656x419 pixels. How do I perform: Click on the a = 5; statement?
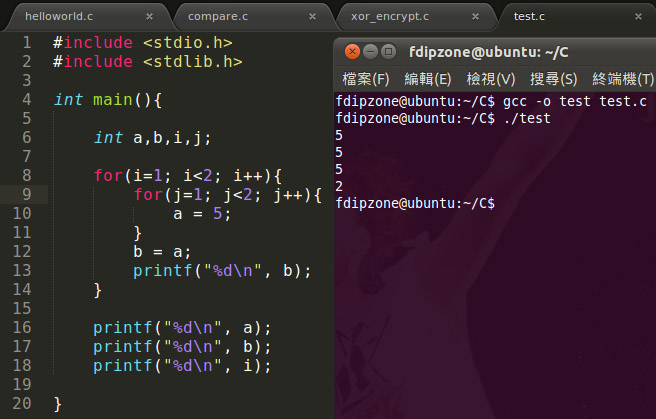point(202,214)
